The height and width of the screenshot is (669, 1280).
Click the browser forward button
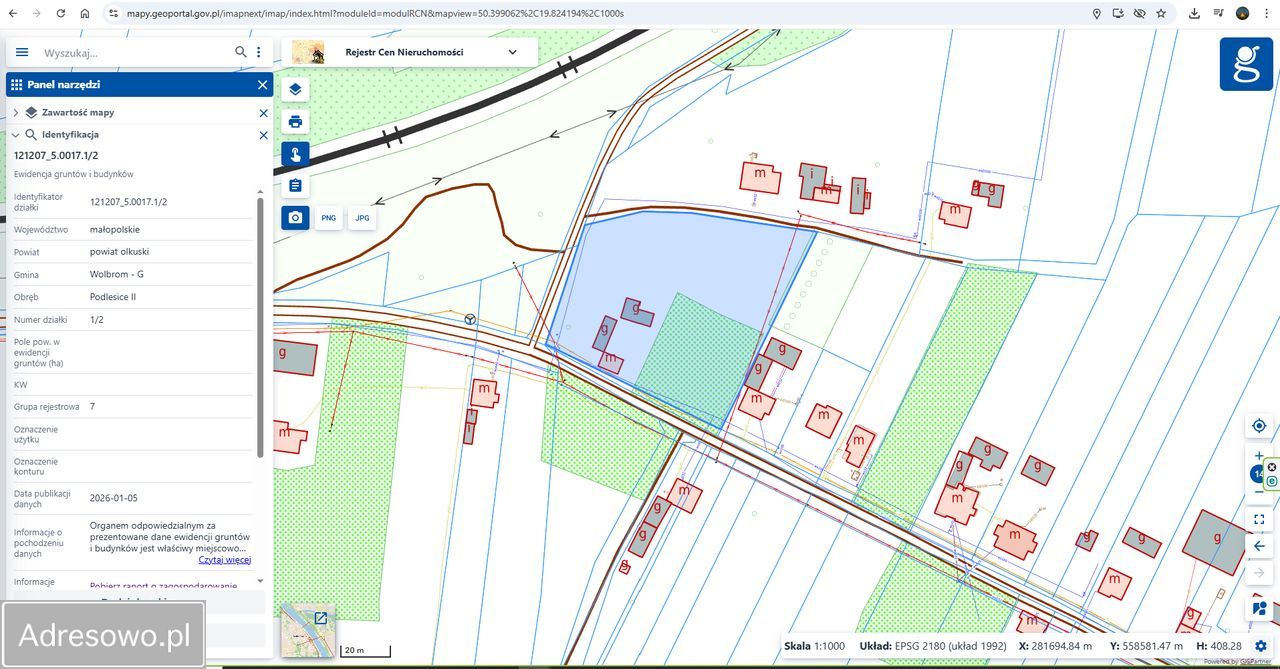(x=37, y=13)
